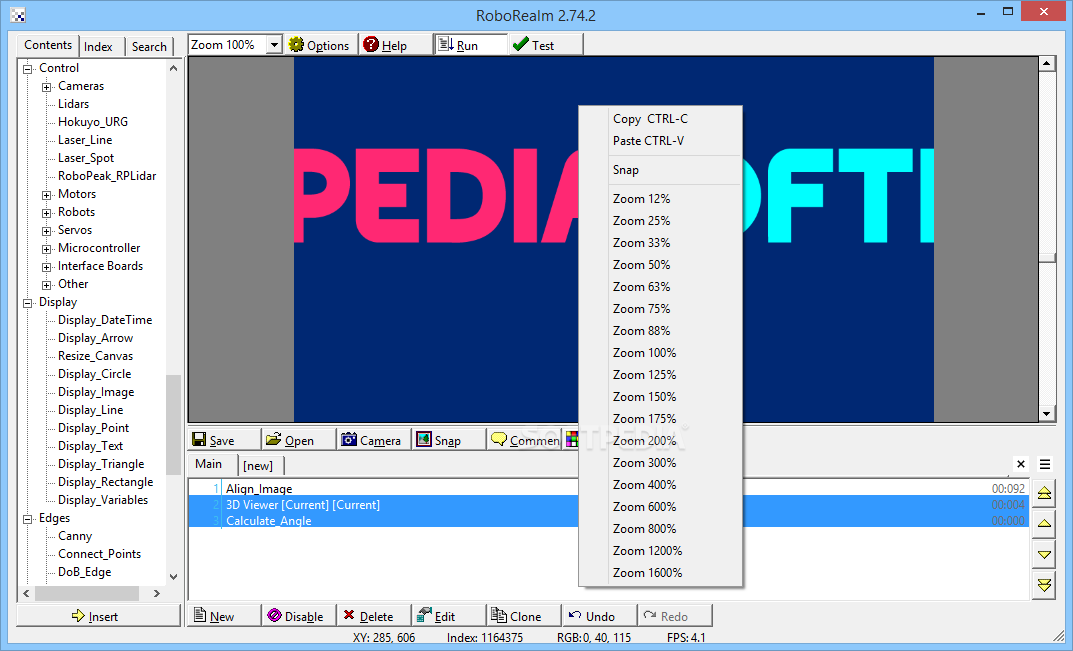Expand the Motors tree node
The width and height of the screenshot is (1073, 651).
pos(47,195)
